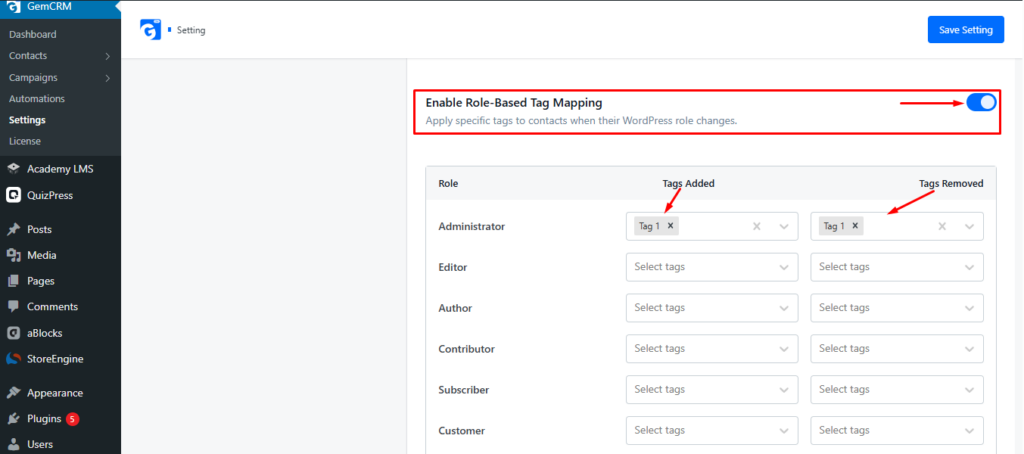Image resolution: width=1024 pixels, height=454 pixels.
Task: Expand the Contacts submenu chevron
Action: click(x=108, y=56)
